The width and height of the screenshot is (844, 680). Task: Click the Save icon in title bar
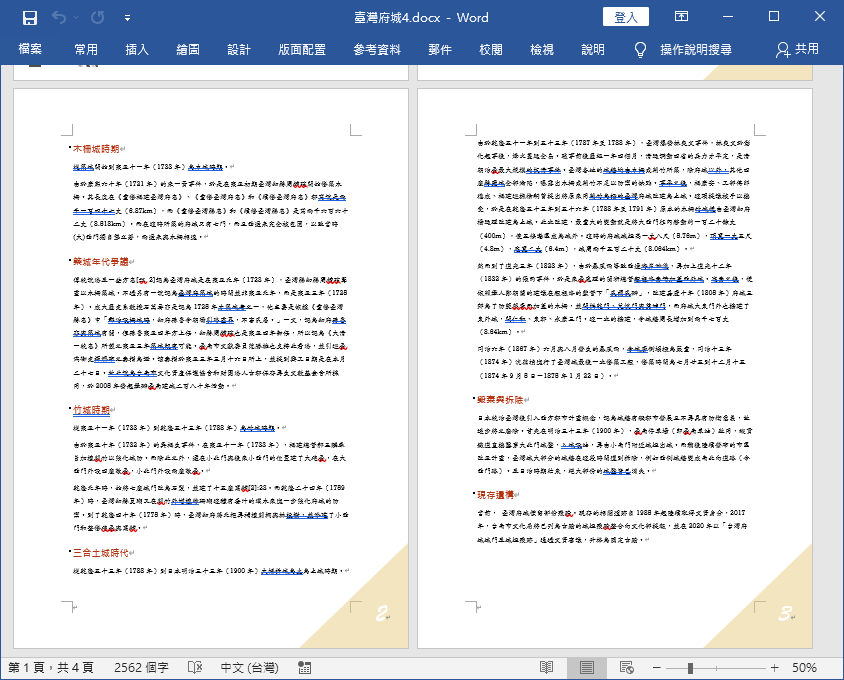click(30, 18)
